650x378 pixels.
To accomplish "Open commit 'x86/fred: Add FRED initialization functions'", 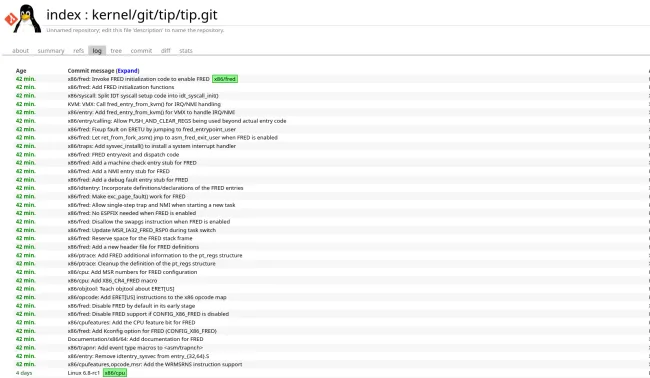I will [x=121, y=87].
